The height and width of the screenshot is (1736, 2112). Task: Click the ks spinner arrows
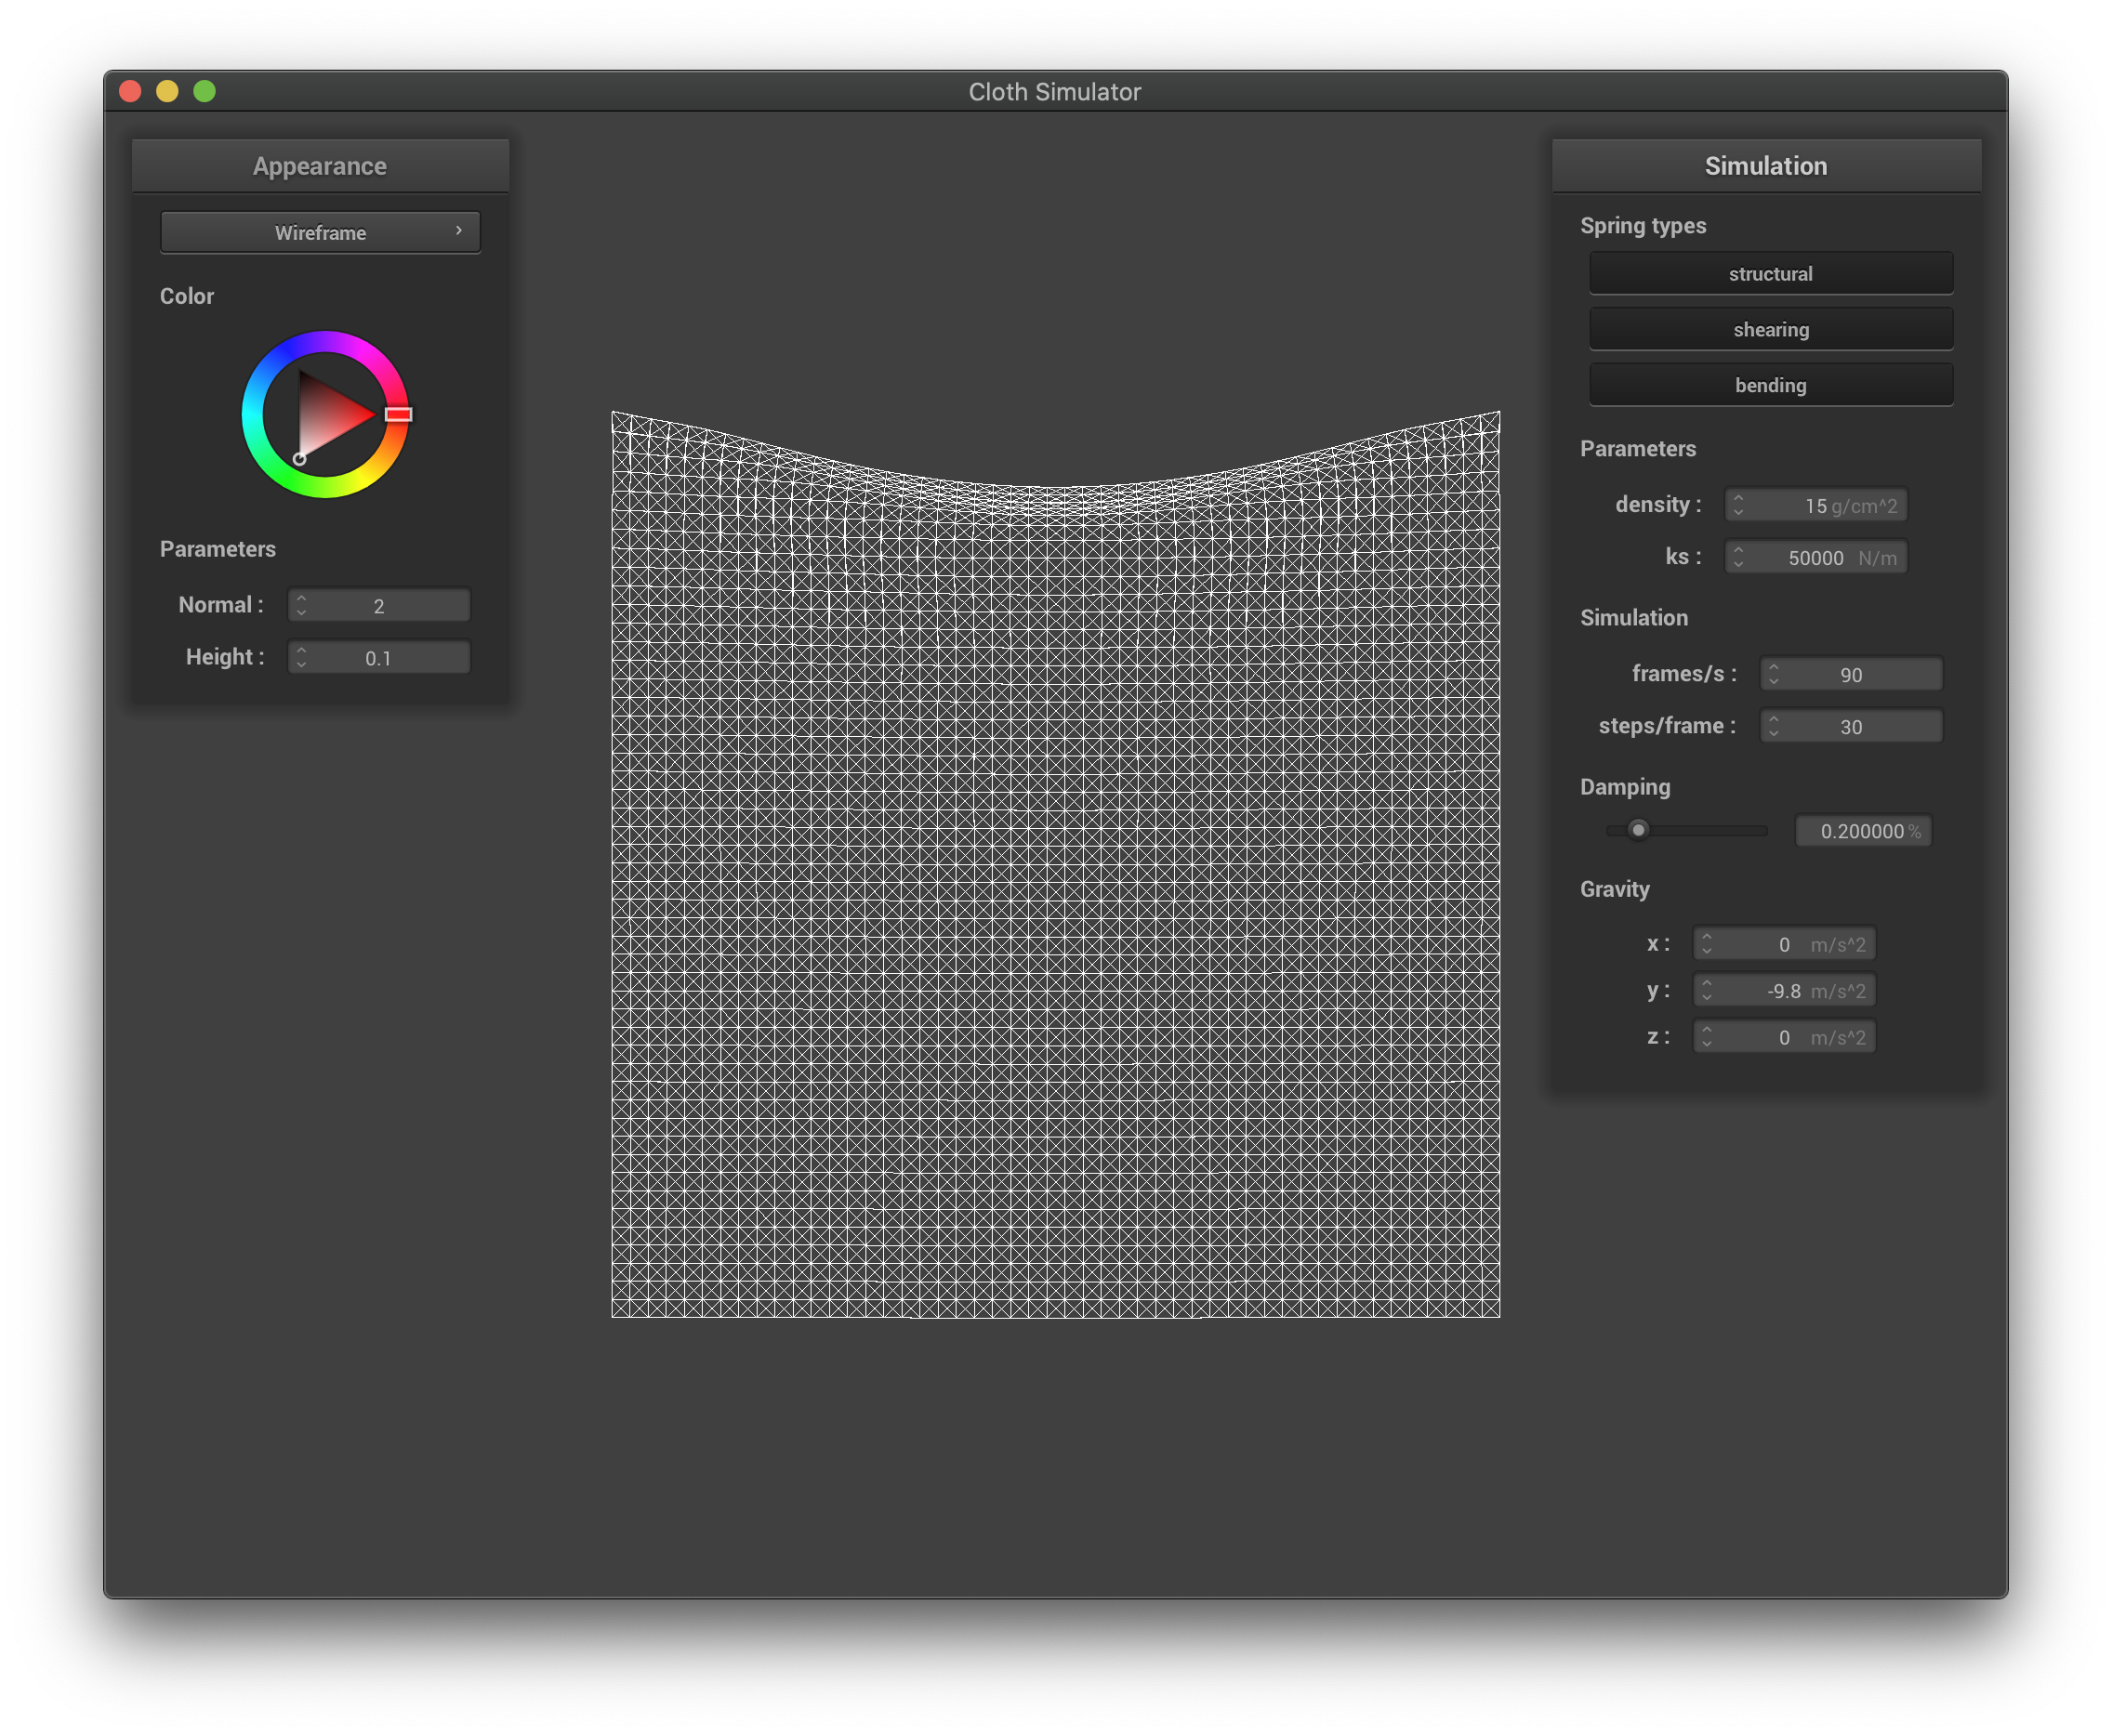[x=1738, y=557]
